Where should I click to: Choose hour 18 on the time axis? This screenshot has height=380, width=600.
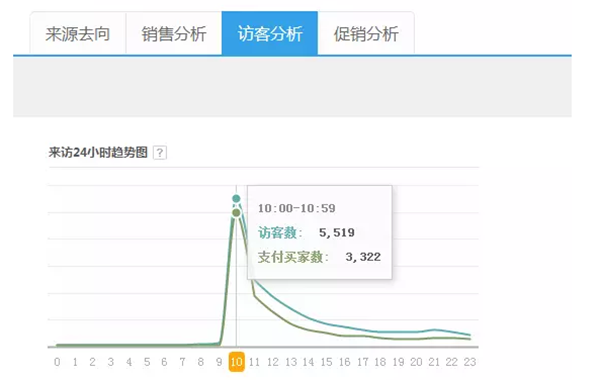[380, 362]
